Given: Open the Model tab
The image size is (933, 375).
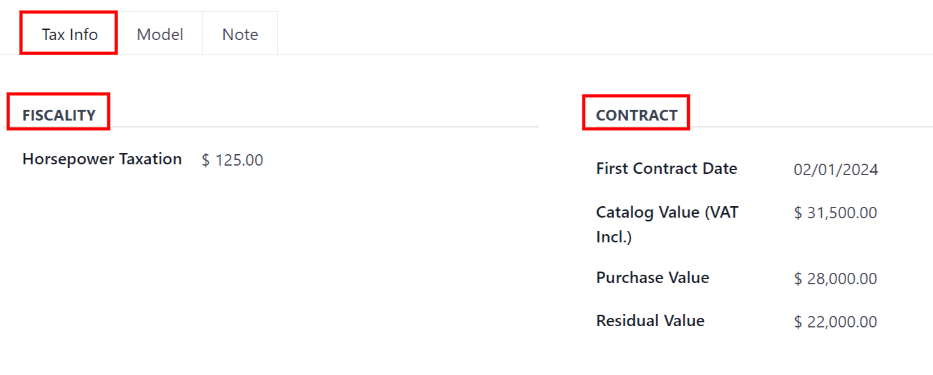Looking at the screenshot, I should 160,34.
